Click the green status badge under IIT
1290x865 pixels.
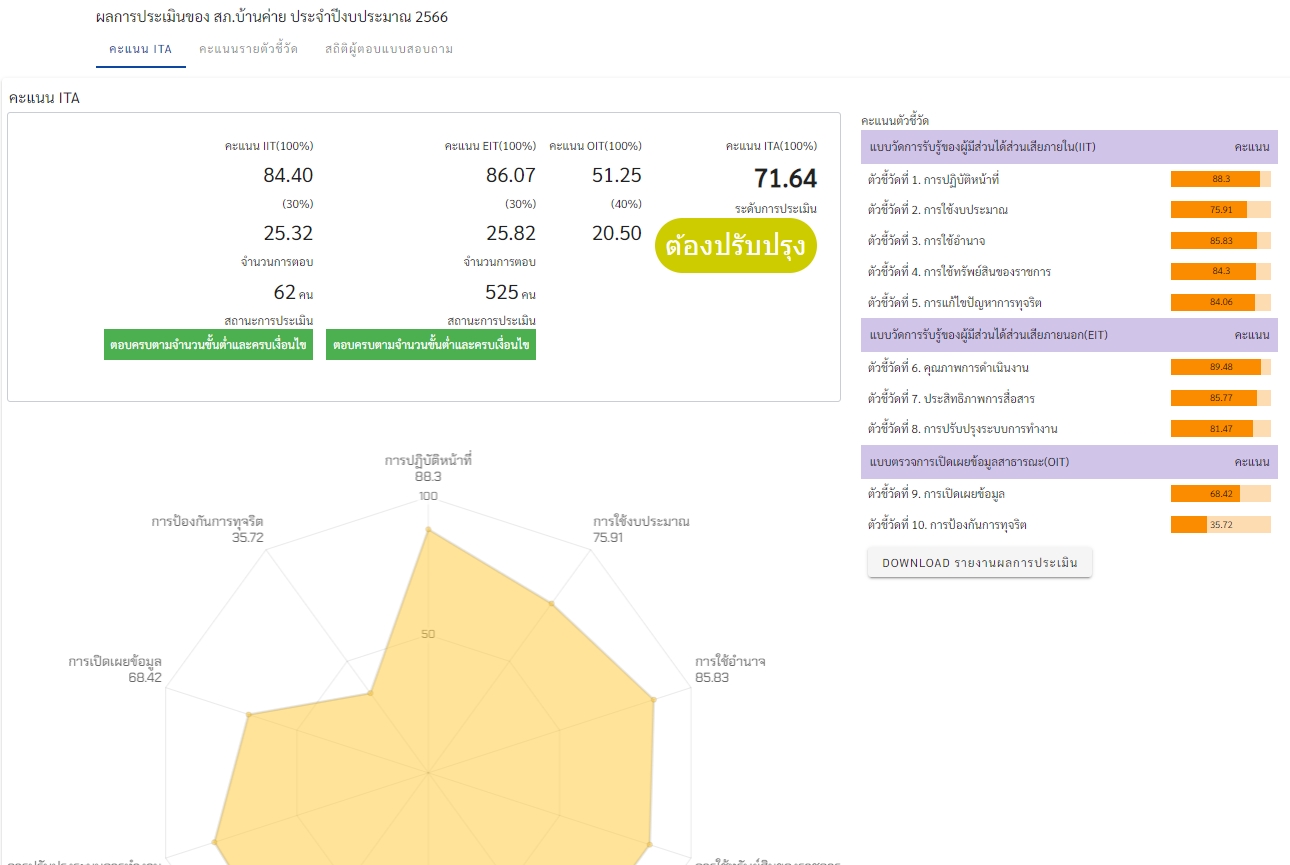tap(208, 345)
